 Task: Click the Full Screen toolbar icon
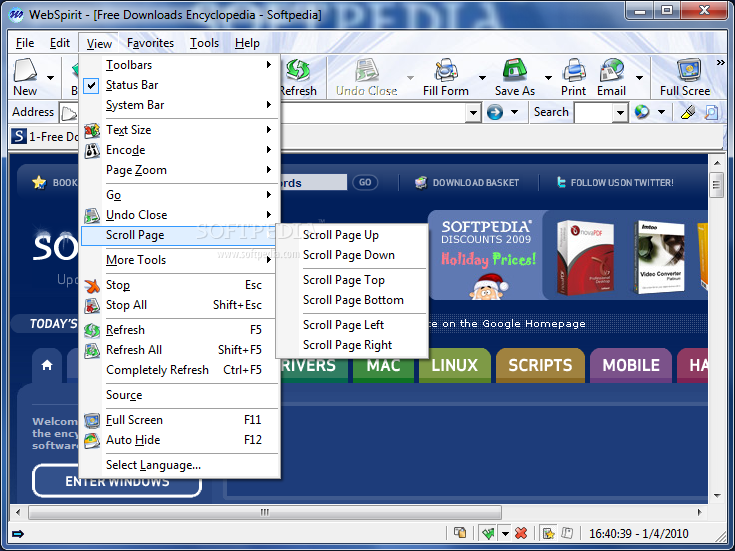(x=689, y=70)
